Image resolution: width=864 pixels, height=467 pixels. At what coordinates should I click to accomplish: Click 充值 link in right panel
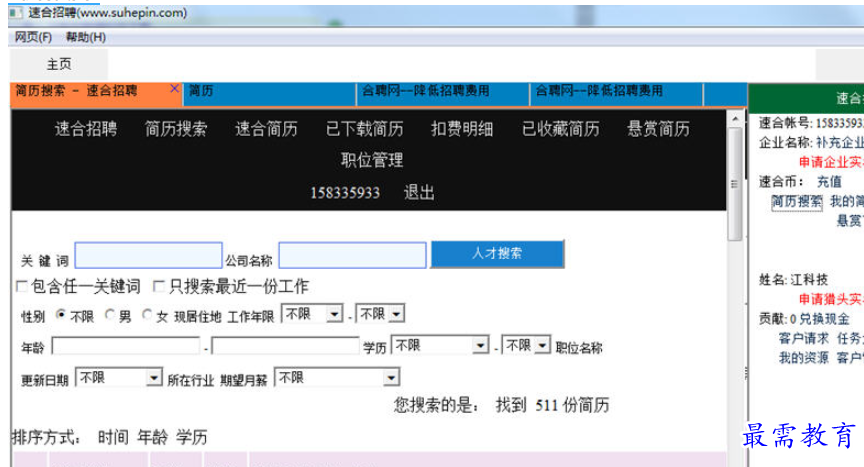point(829,182)
